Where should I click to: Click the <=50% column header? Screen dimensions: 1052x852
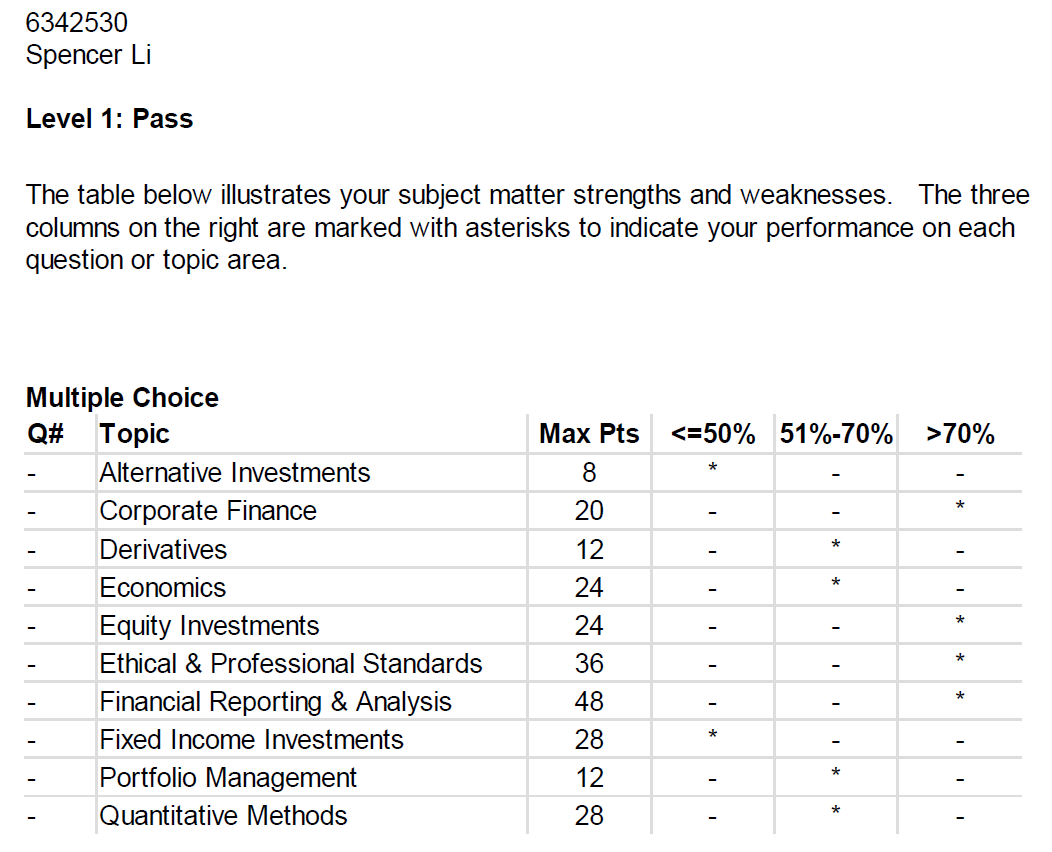coord(712,434)
